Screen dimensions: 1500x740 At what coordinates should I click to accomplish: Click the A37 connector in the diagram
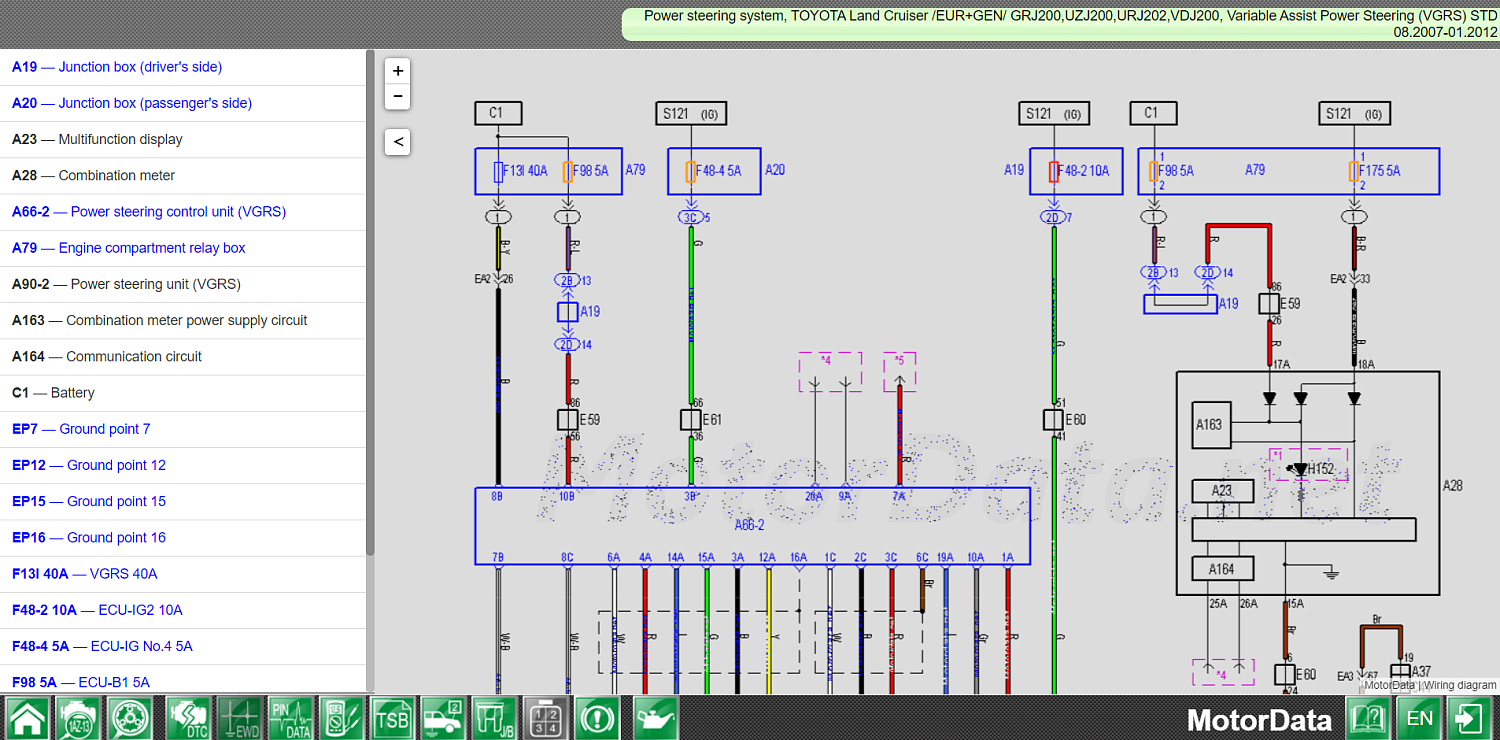(x=1400, y=673)
